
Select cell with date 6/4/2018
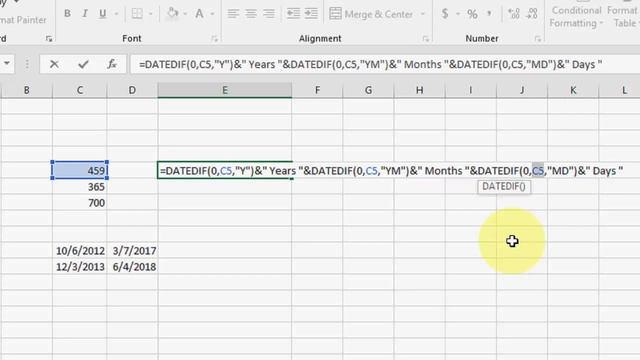click(x=132, y=267)
